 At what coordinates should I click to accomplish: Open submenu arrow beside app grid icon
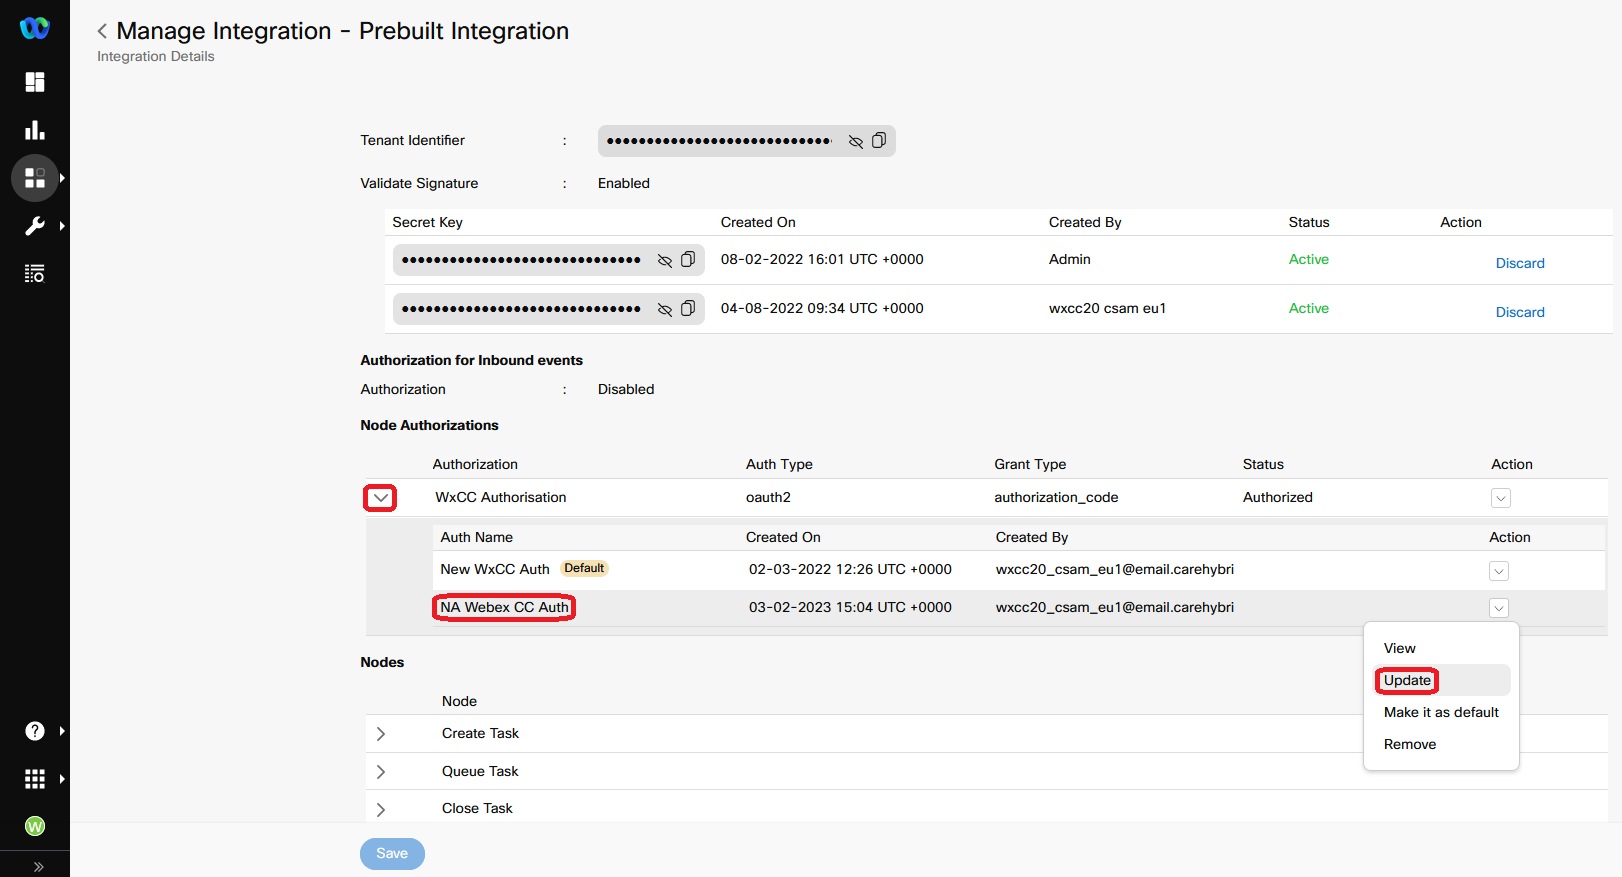point(62,779)
